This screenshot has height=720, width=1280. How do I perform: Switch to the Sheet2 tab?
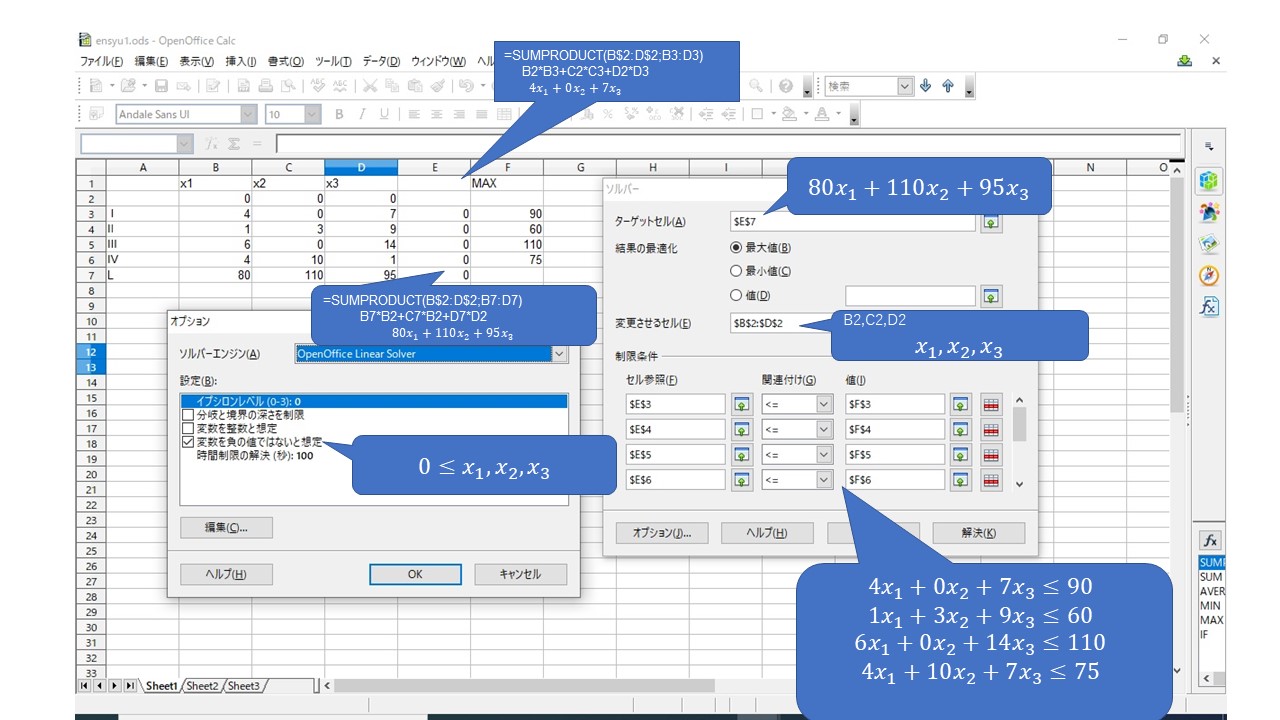(x=202, y=686)
